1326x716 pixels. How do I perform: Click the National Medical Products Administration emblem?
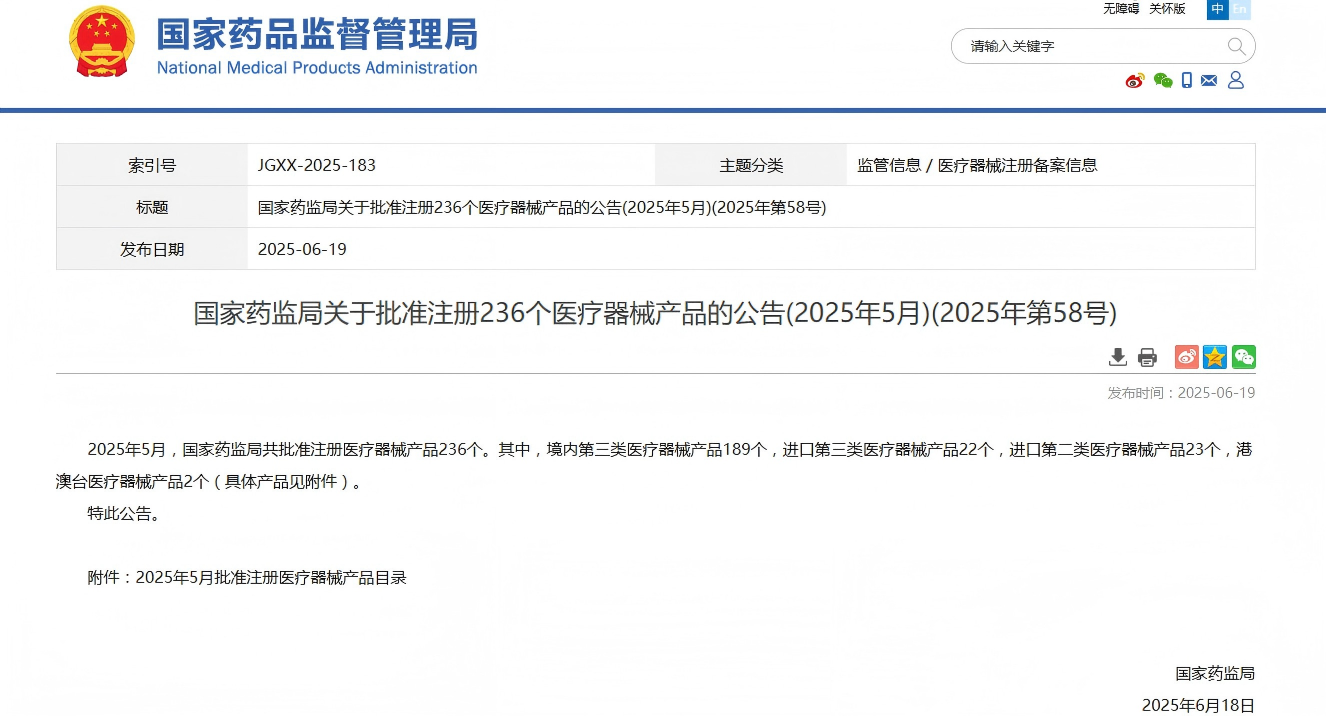(x=101, y=42)
